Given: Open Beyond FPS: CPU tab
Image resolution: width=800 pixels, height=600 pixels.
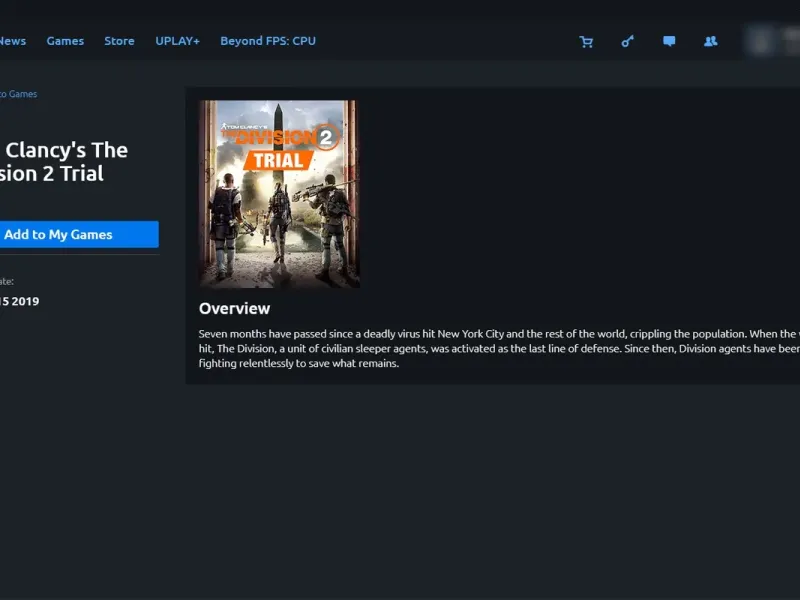Looking at the screenshot, I should (x=268, y=41).
